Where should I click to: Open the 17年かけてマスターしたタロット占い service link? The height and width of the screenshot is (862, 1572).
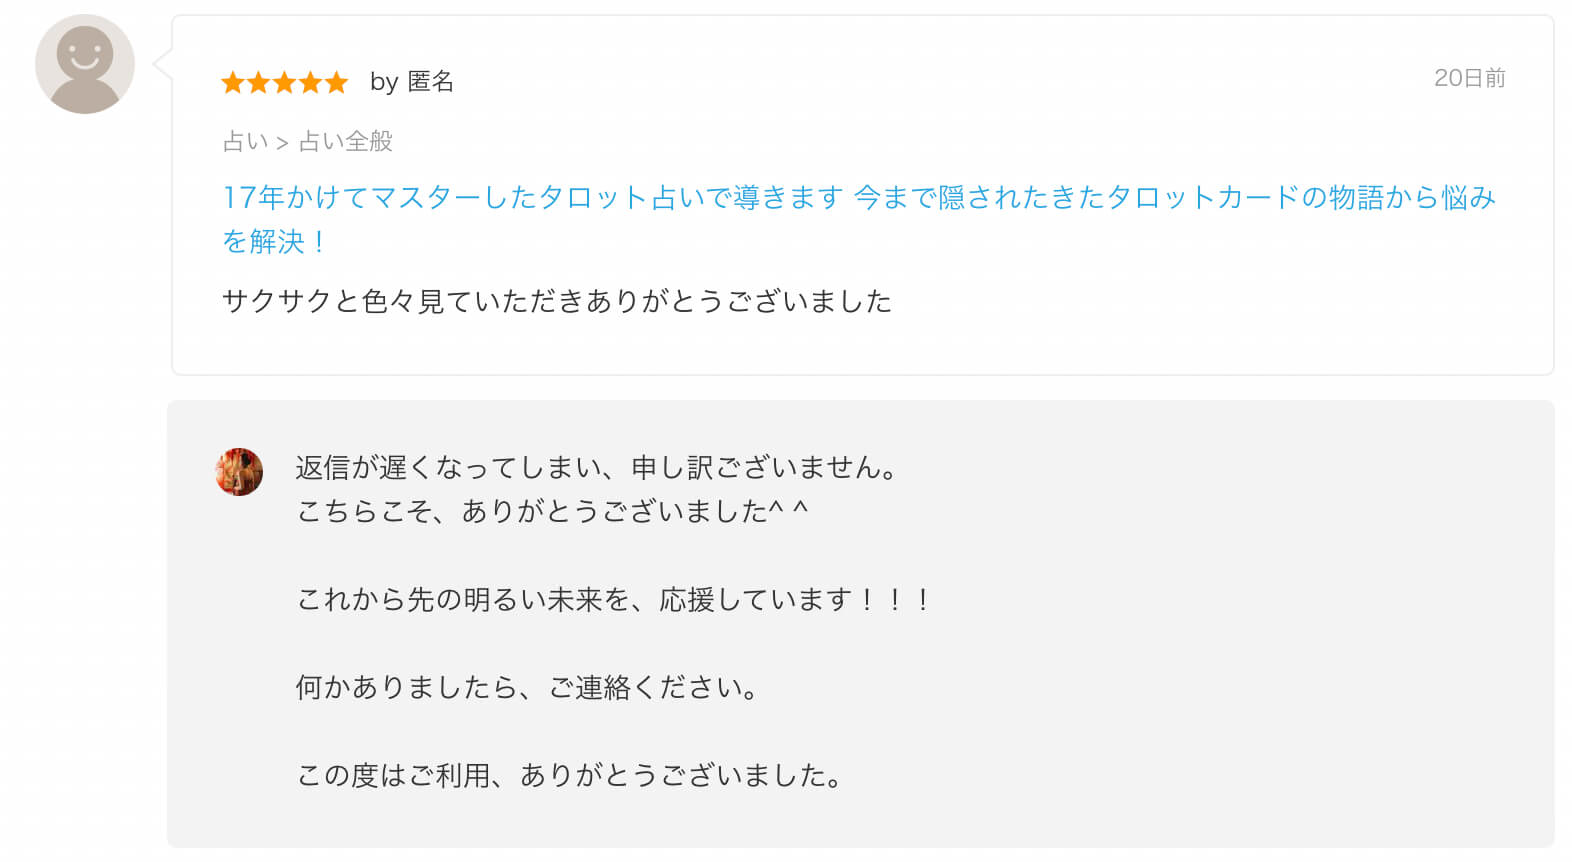859,219
